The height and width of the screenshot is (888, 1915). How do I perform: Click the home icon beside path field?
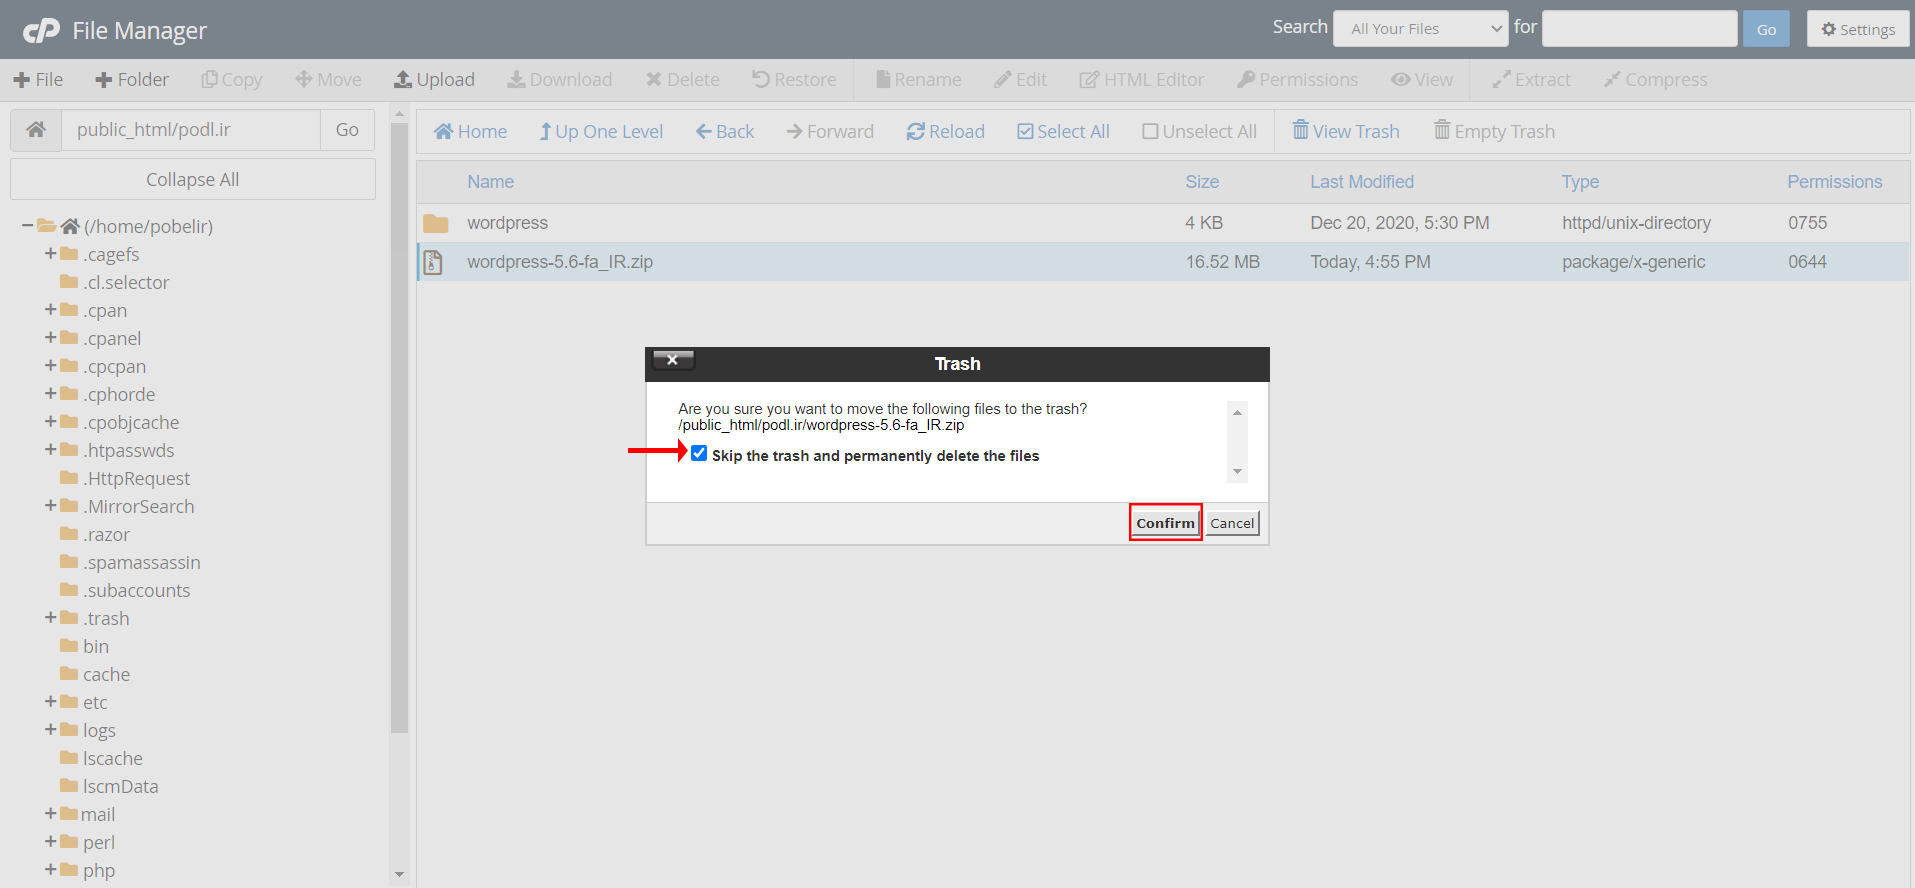pyautogui.click(x=36, y=130)
